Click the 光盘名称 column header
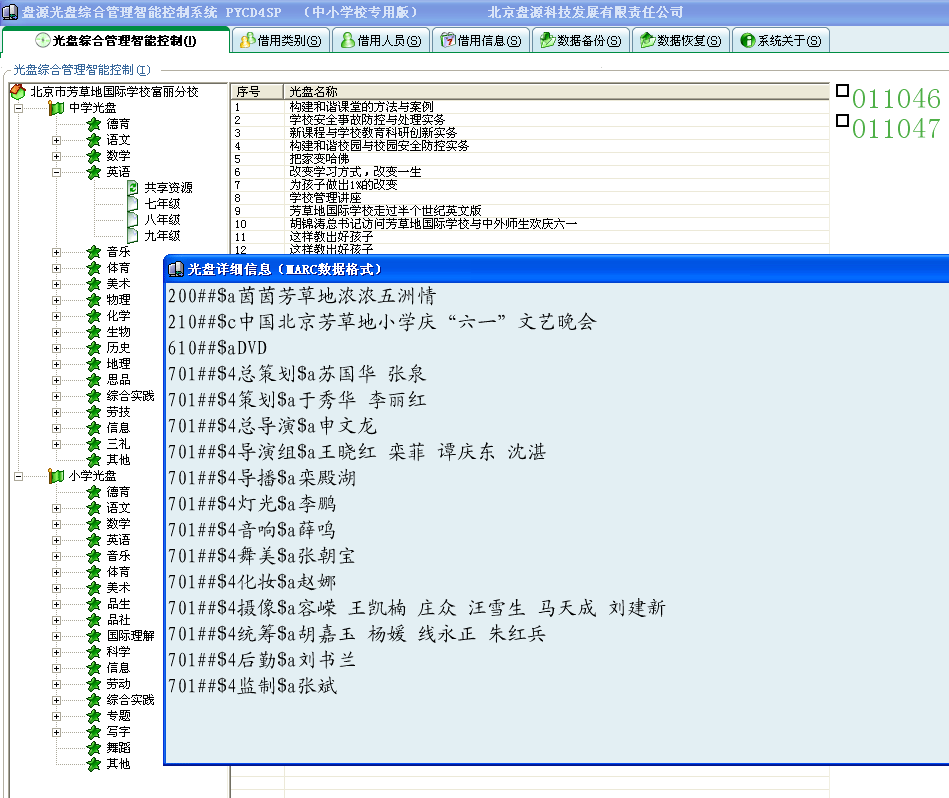Image resolution: width=949 pixels, height=798 pixels. [x=556, y=91]
